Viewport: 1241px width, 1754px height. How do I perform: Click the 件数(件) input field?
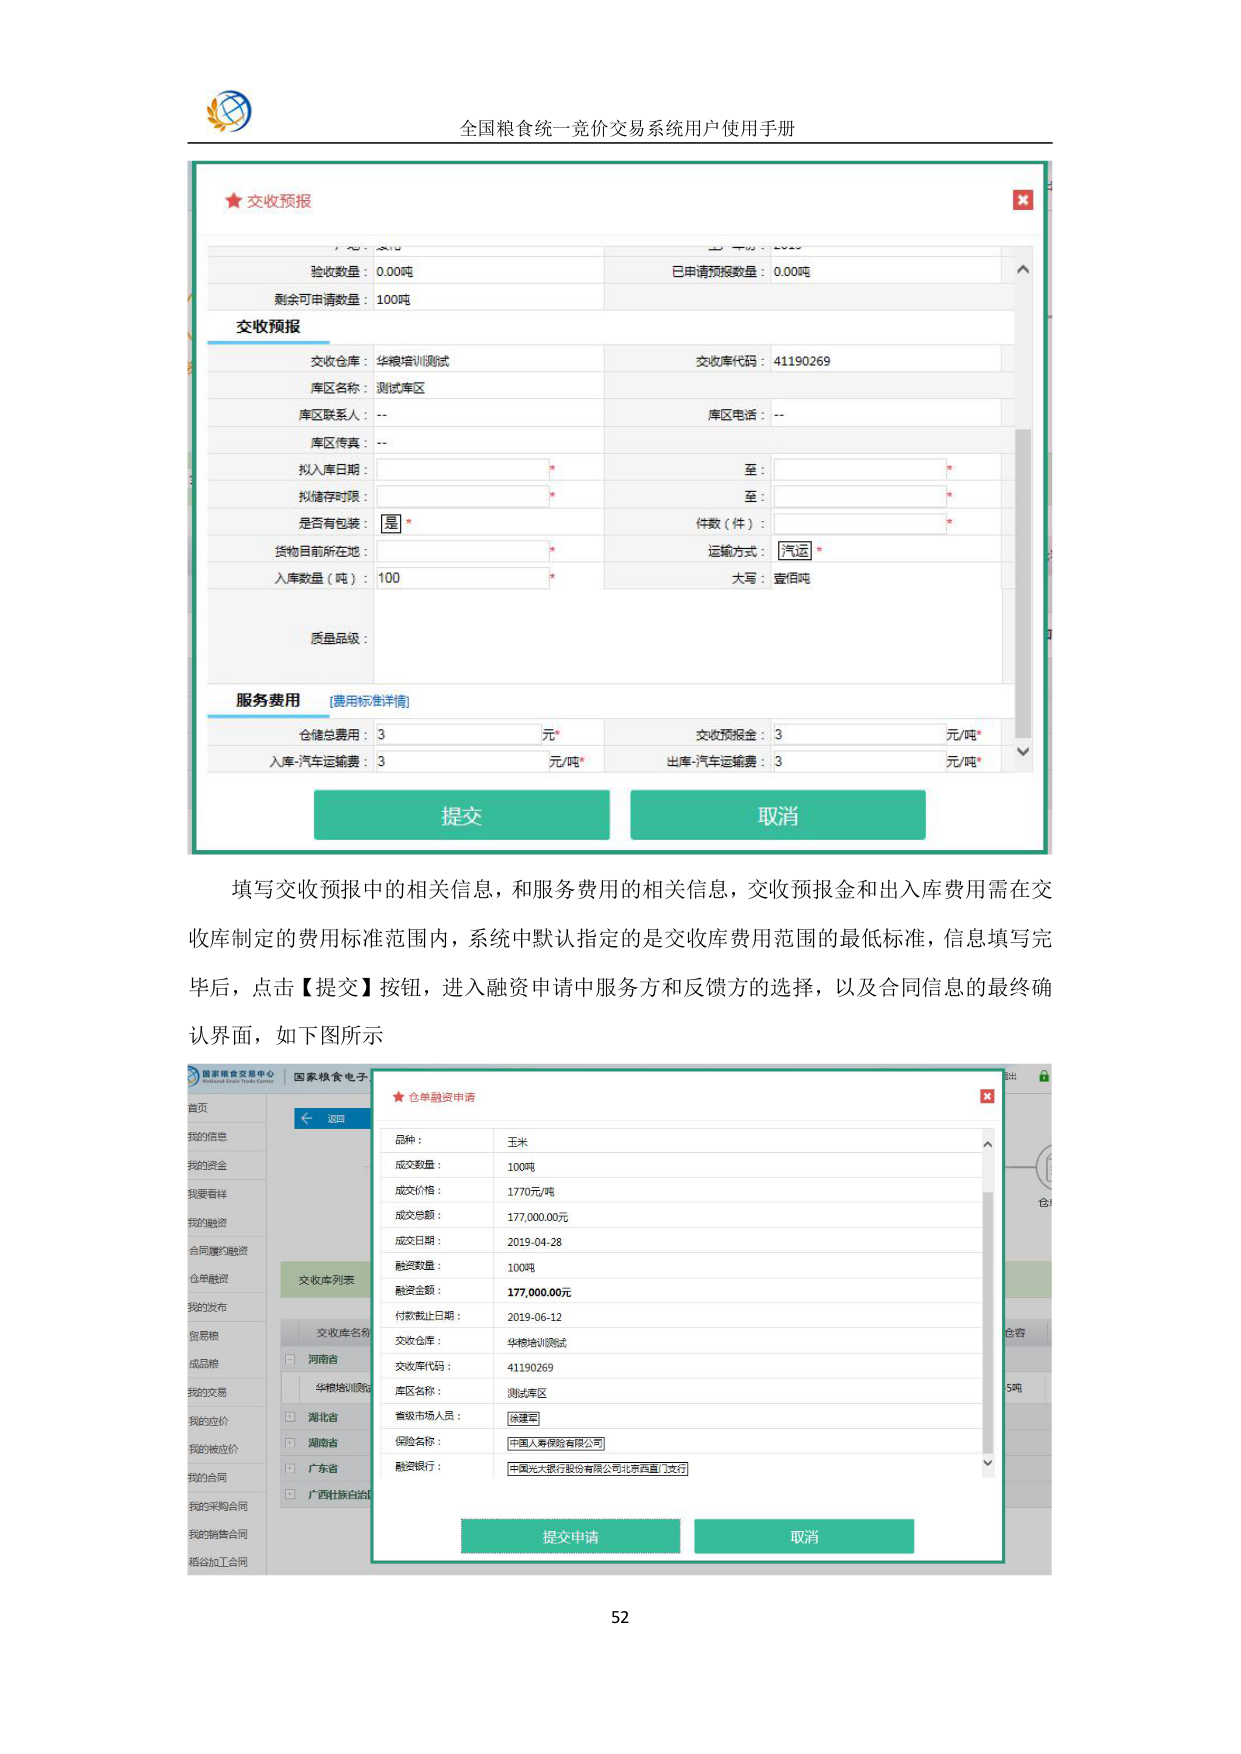point(859,523)
